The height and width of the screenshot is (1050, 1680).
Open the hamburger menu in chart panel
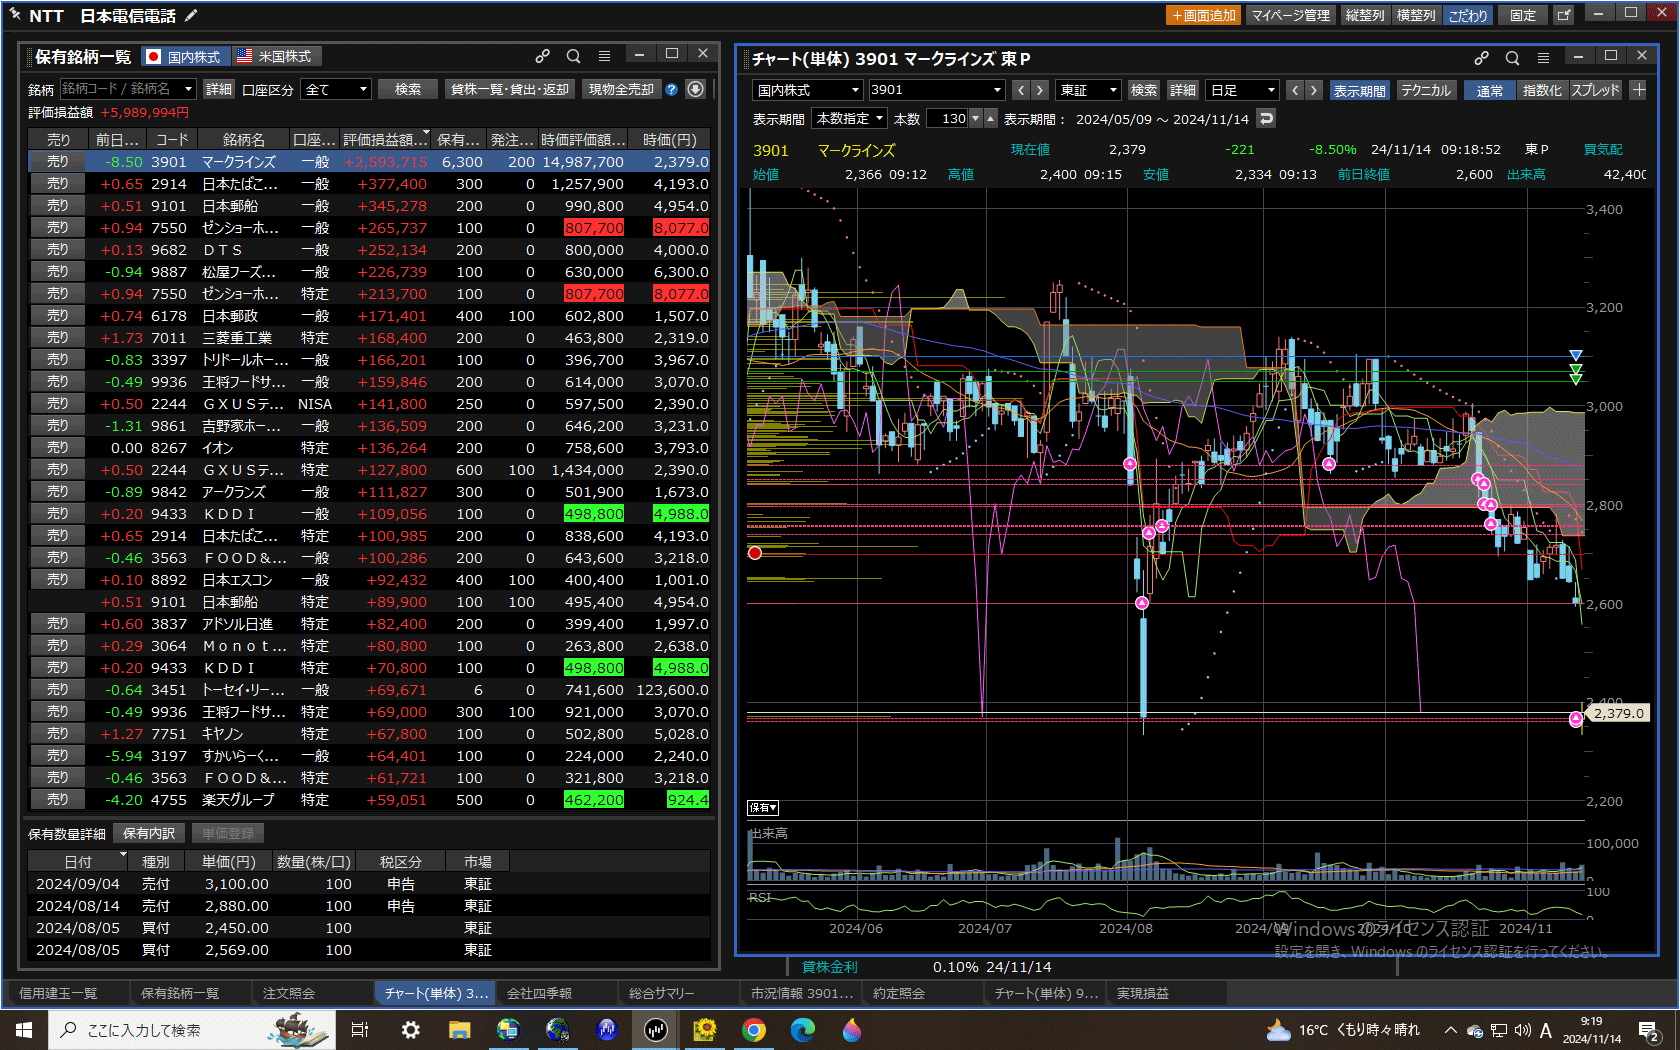click(x=1543, y=58)
